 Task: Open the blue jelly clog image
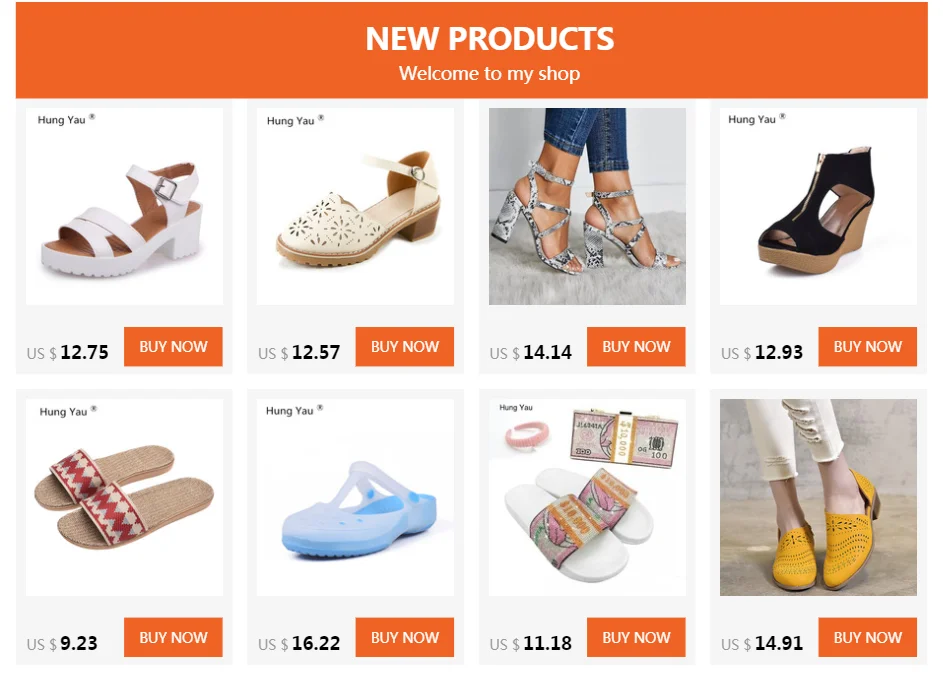pyautogui.click(x=355, y=497)
